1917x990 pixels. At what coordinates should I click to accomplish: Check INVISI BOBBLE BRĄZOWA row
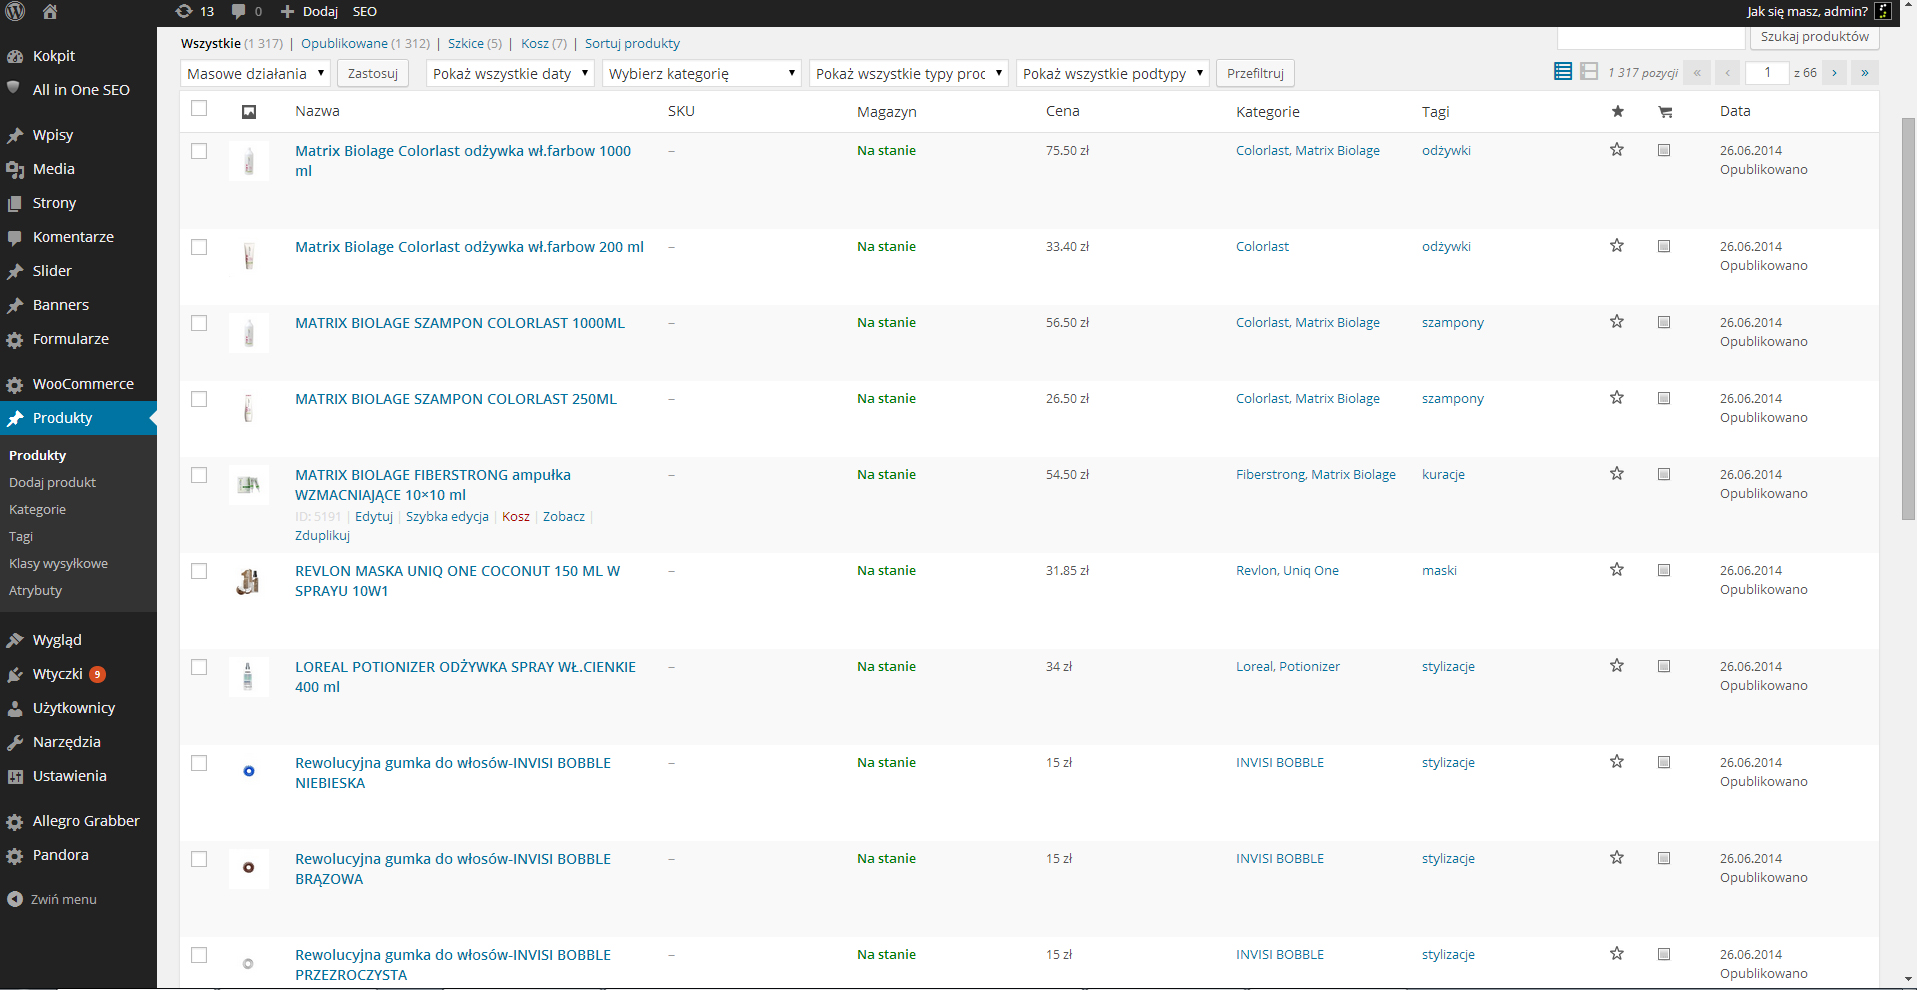199,859
